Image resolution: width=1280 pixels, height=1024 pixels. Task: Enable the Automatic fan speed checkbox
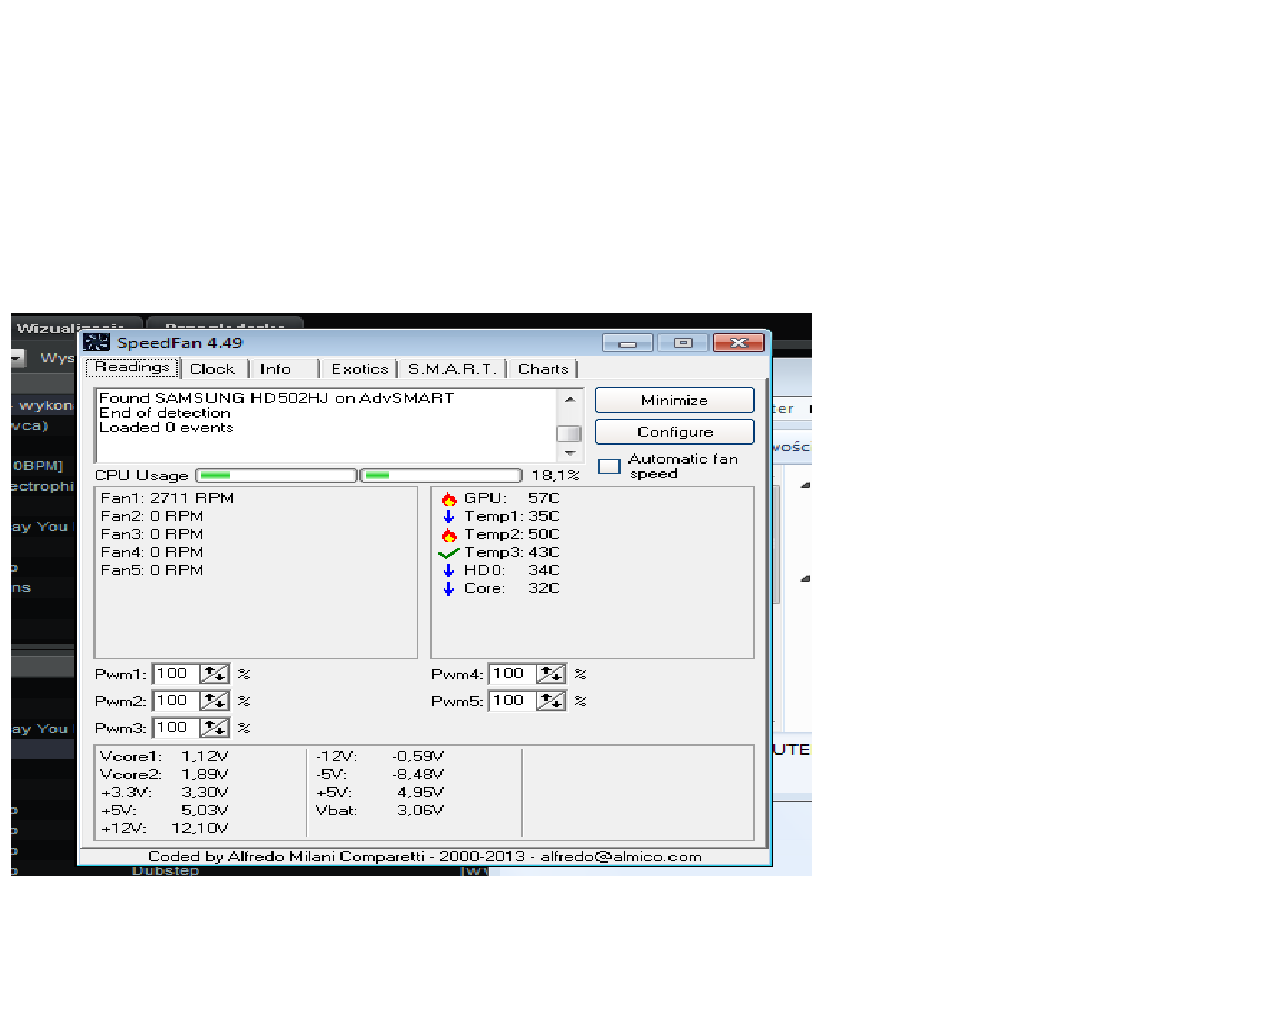point(609,467)
